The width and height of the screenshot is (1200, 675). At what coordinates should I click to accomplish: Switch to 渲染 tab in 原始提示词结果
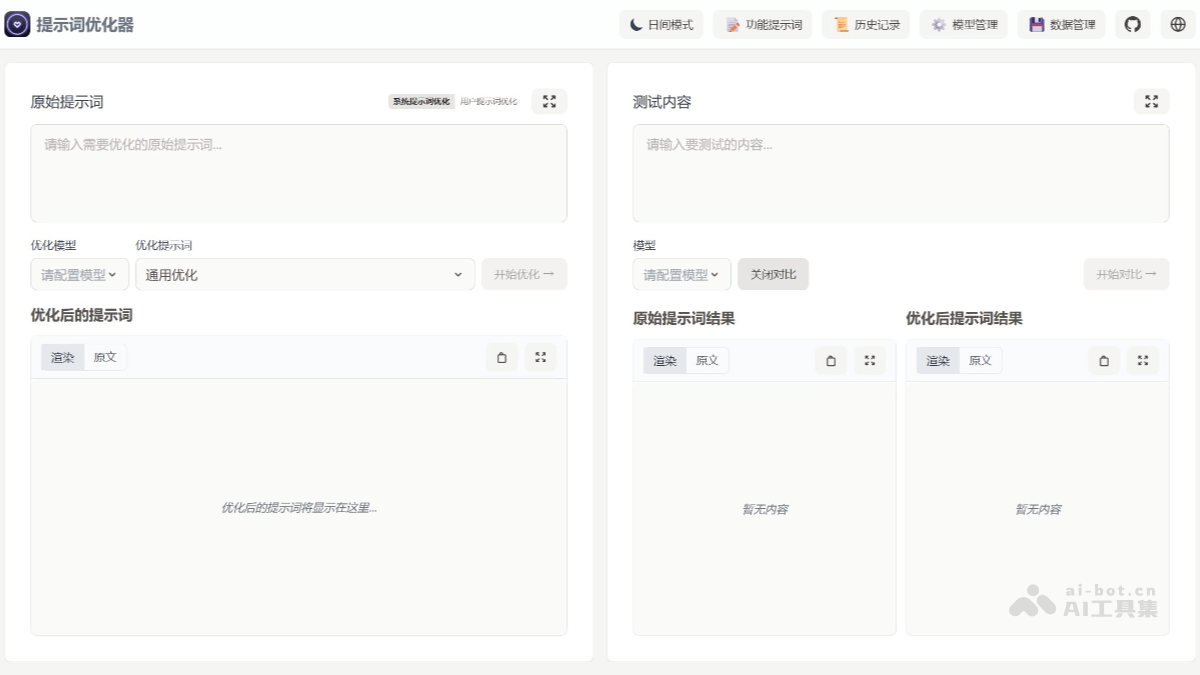tap(664, 360)
